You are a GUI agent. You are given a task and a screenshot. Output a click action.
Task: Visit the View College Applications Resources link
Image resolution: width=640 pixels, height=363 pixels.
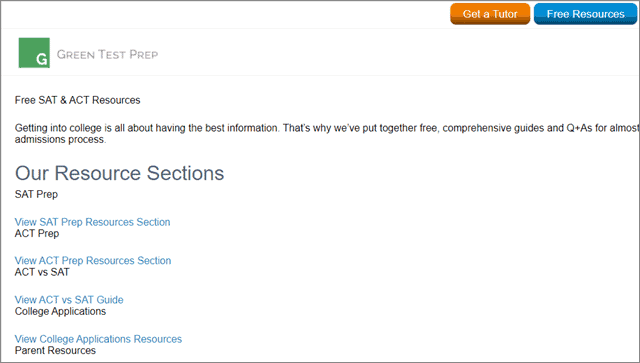(98, 339)
